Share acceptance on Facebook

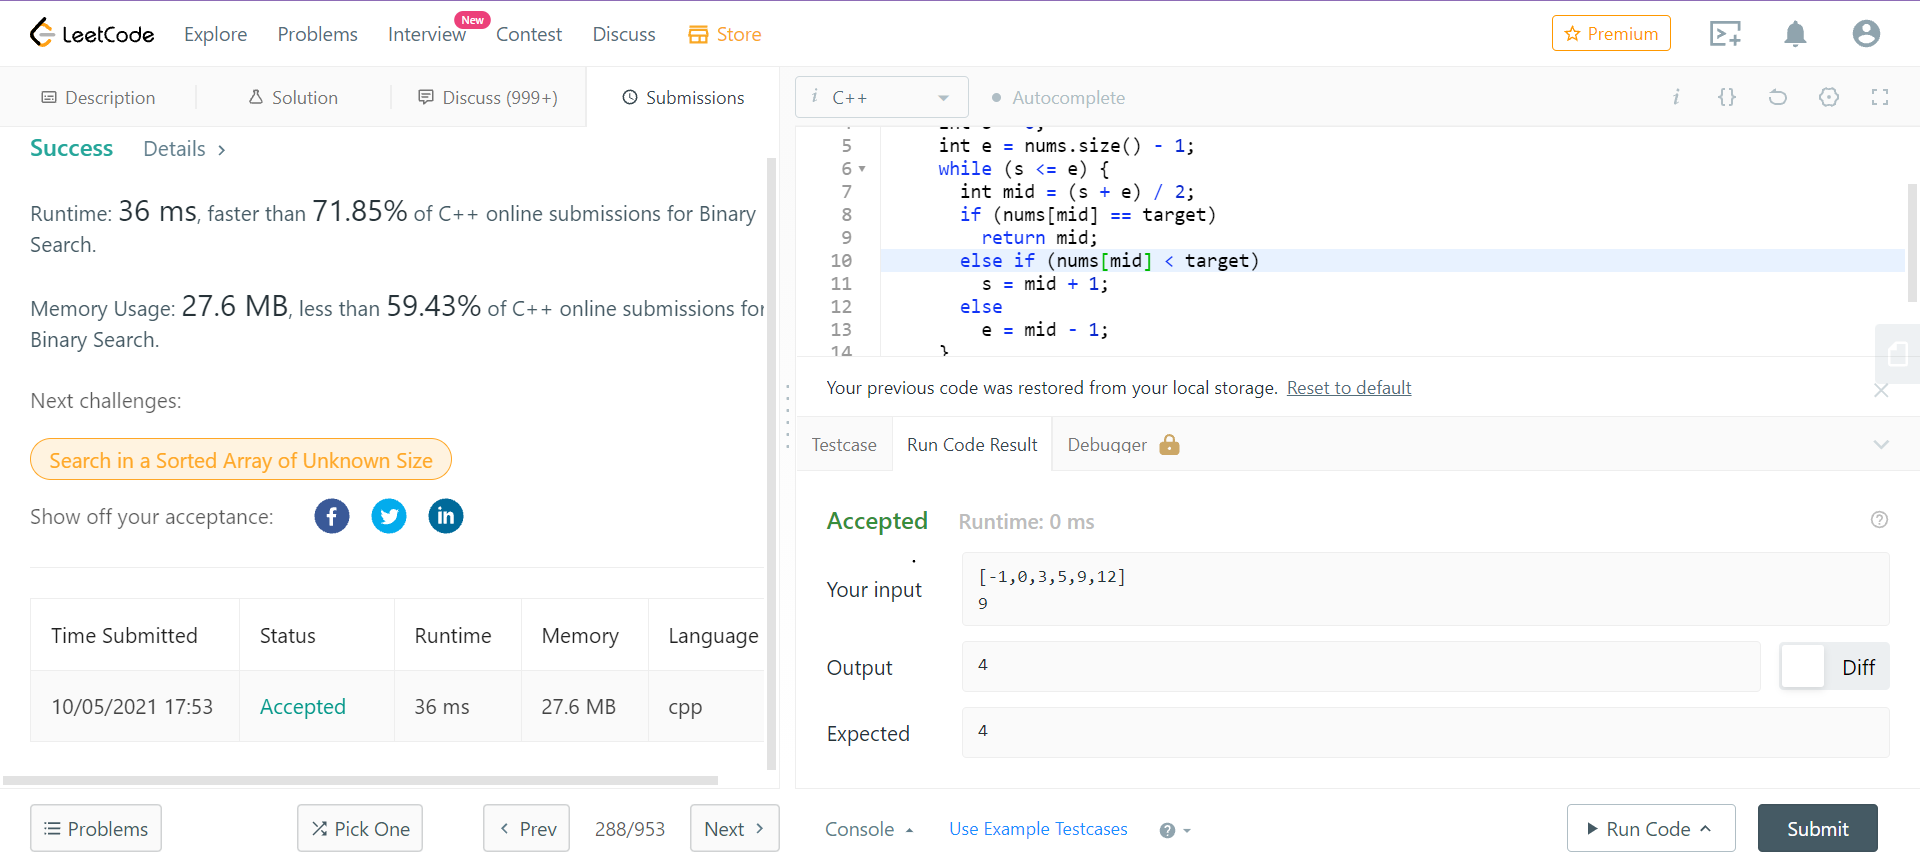[x=332, y=516]
